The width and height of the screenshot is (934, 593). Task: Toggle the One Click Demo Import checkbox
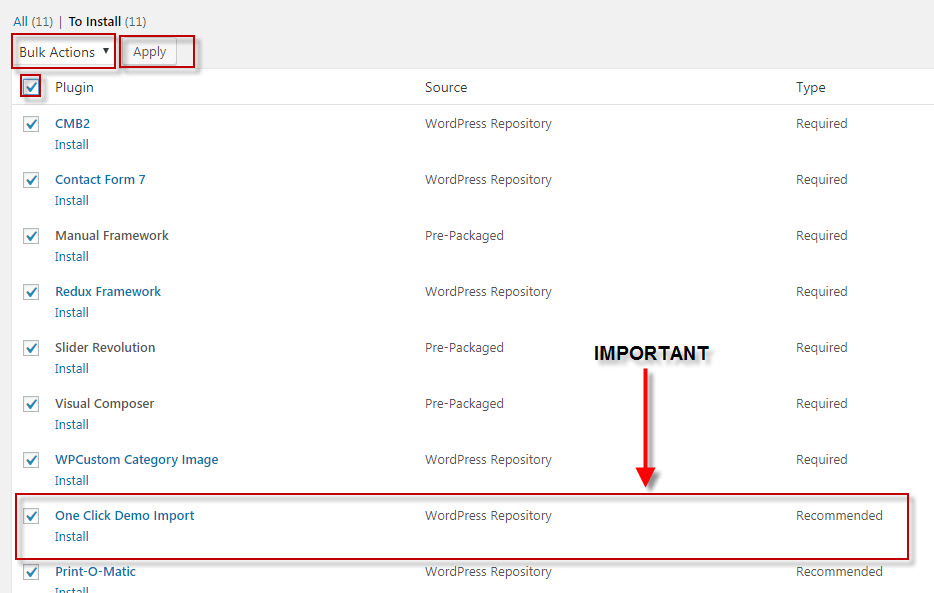(x=32, y=516)
